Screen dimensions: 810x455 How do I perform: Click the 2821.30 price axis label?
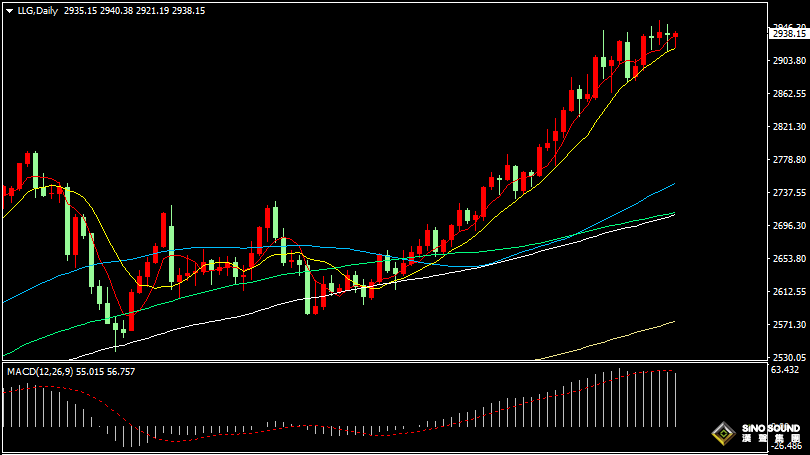point(788,127)
